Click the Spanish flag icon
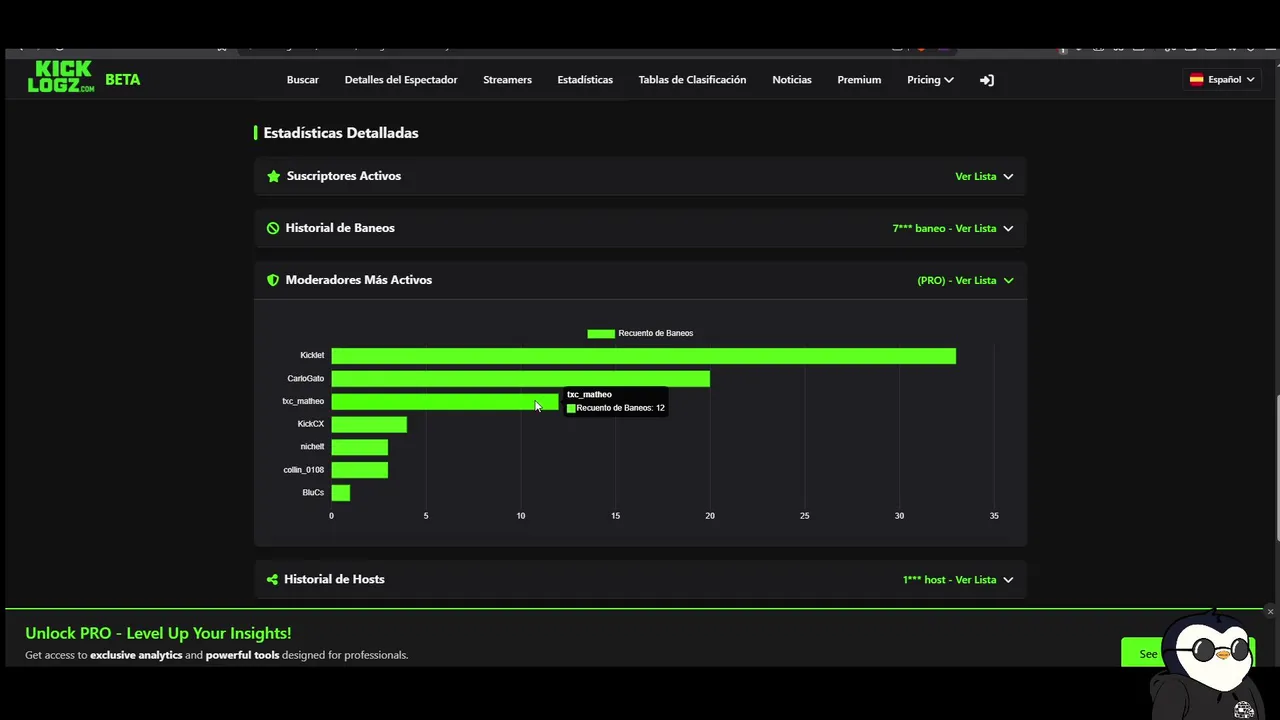Image resolution: width=1280 pixels, height=720 pixels. click(1196, 80)
